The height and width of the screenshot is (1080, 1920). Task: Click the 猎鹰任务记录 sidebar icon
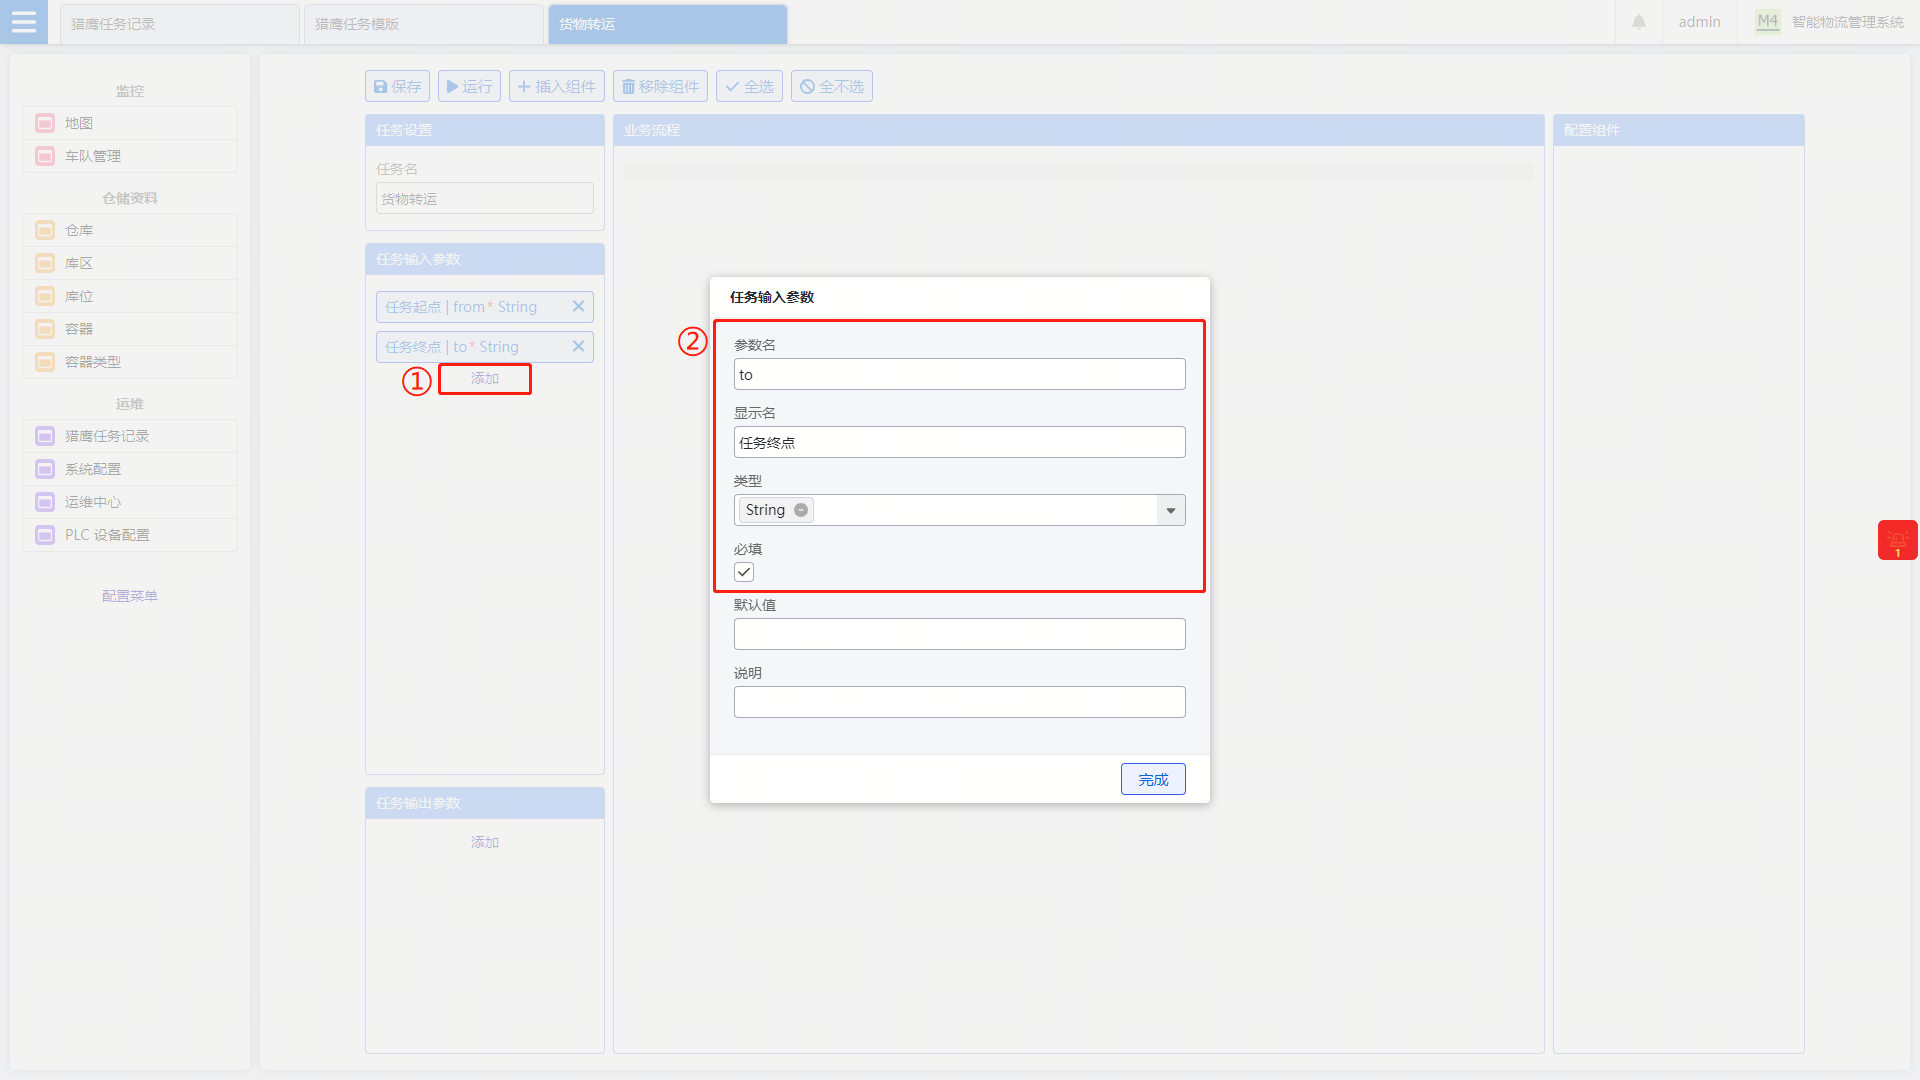pyautogui.click(x=45, y=436)
